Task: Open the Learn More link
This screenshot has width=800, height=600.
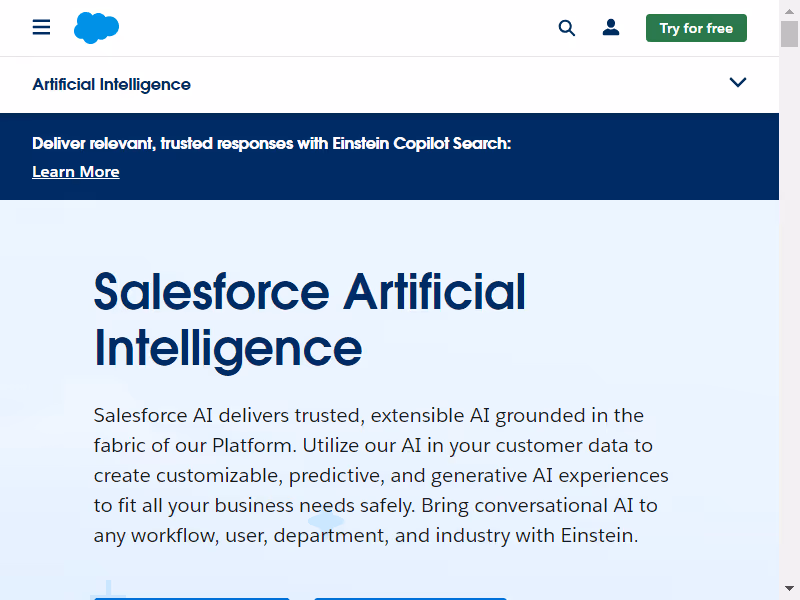Action: click(75, 171)
